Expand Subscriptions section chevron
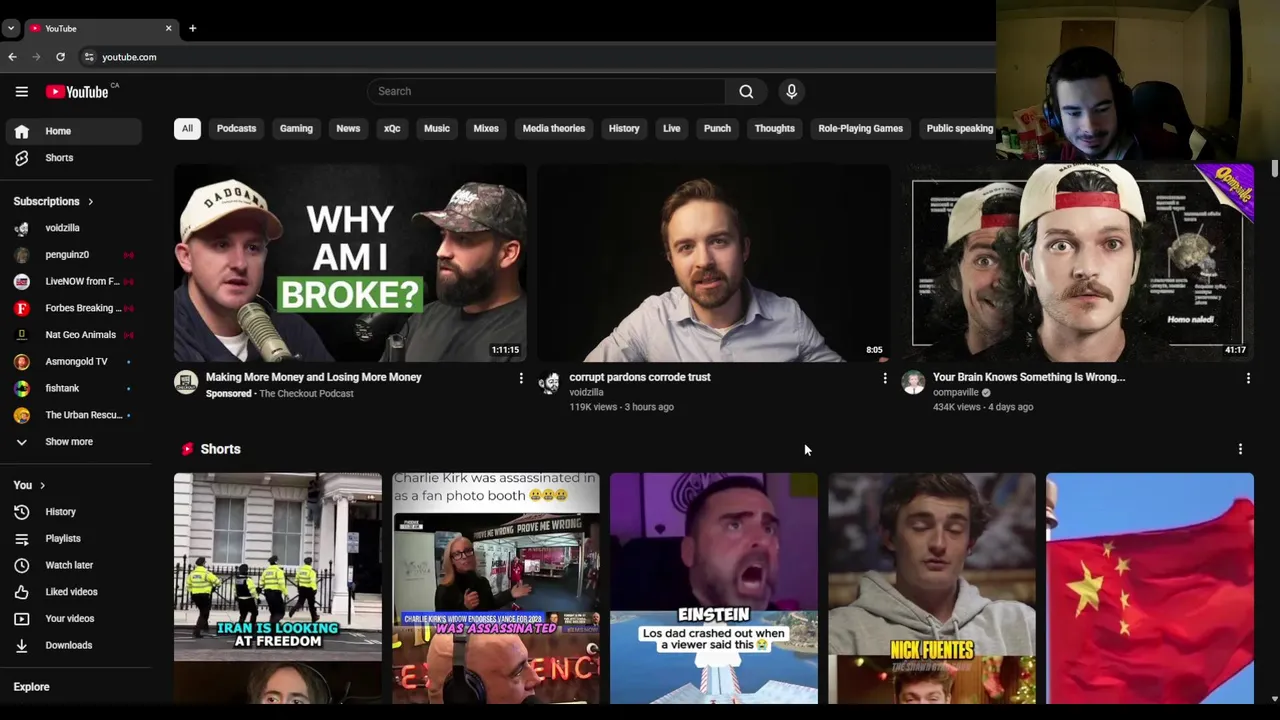 pos(90,202)
